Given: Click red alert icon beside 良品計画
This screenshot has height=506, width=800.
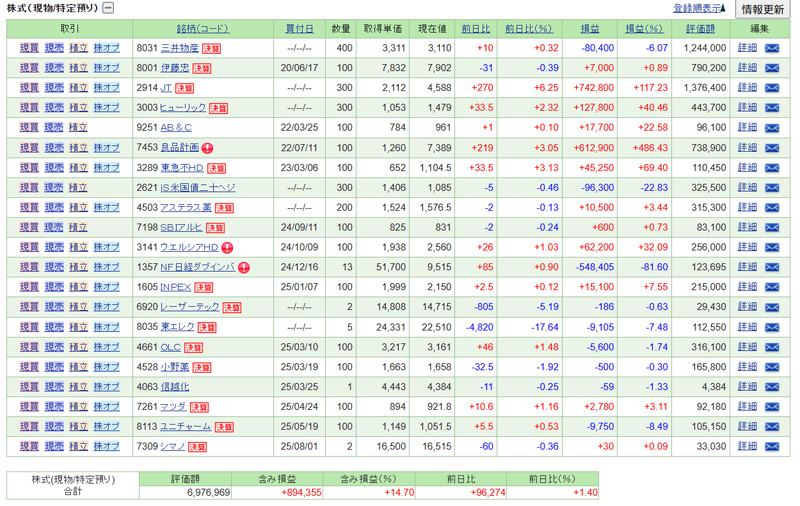Looking at the screenshot, I should [207, 148].
